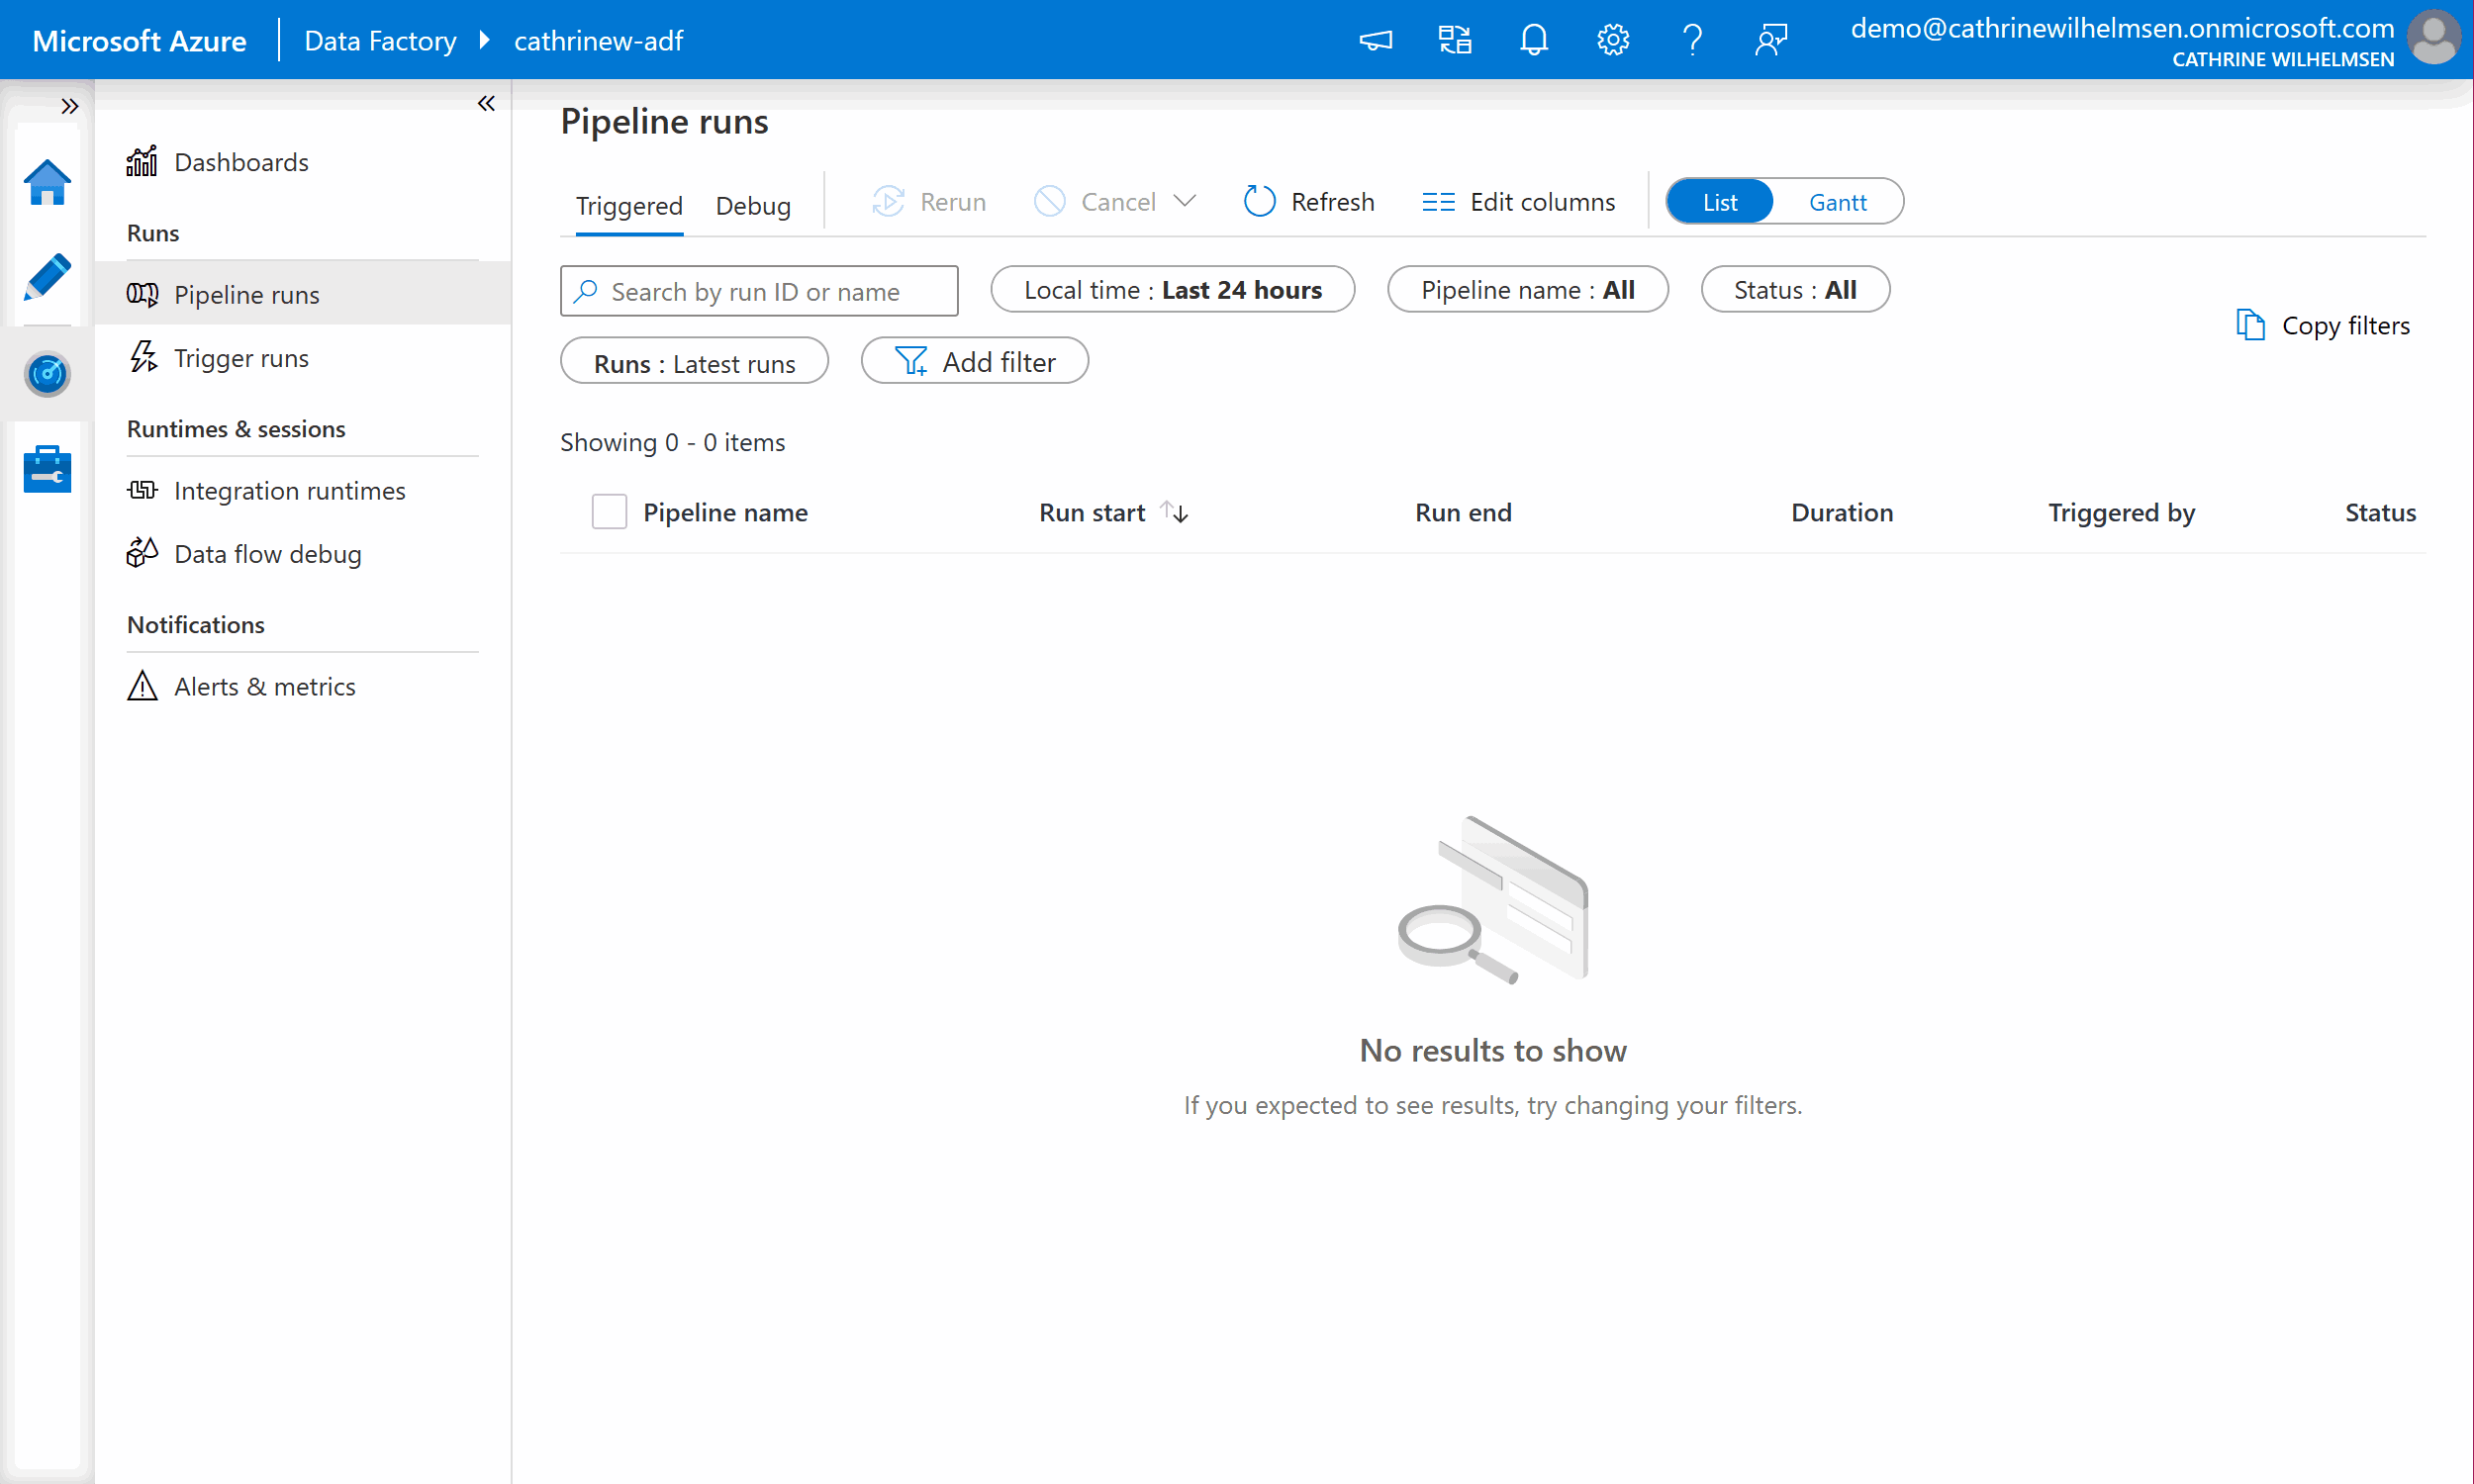
Task: Click the help question mark icon
Action: pos(1691,40)
